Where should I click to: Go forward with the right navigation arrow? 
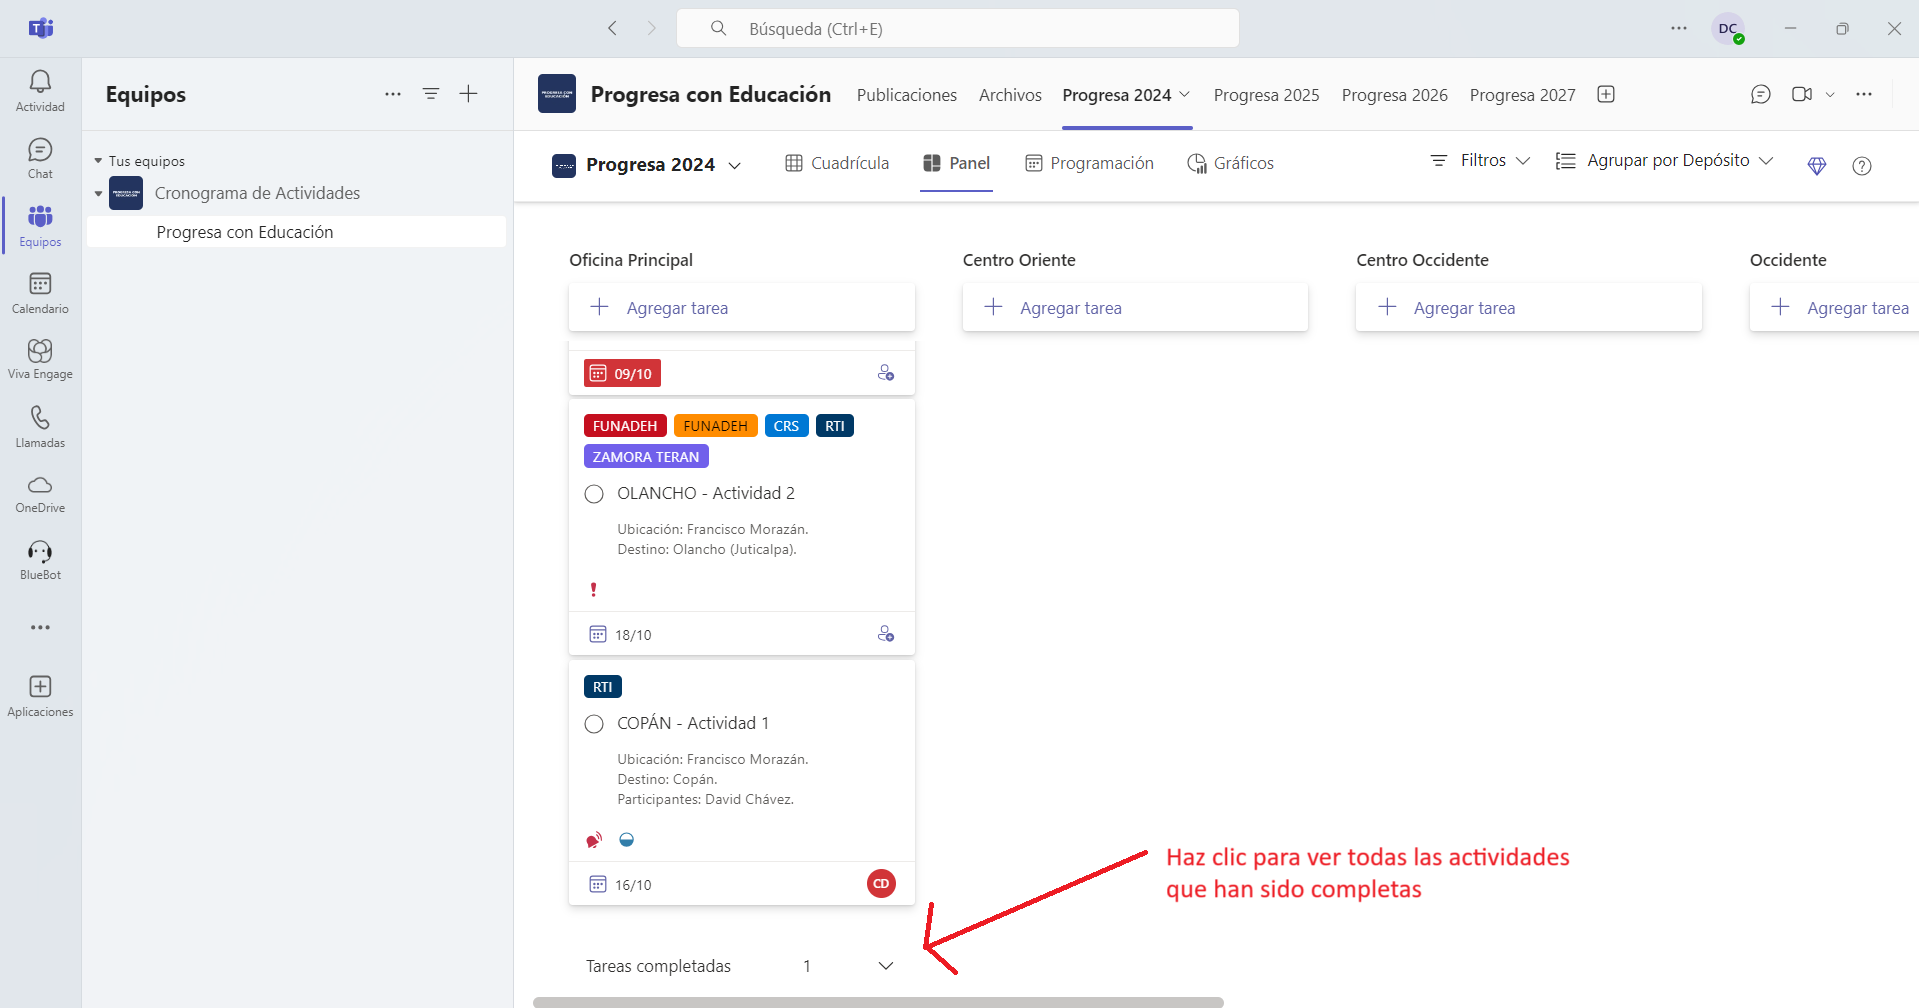651,29
